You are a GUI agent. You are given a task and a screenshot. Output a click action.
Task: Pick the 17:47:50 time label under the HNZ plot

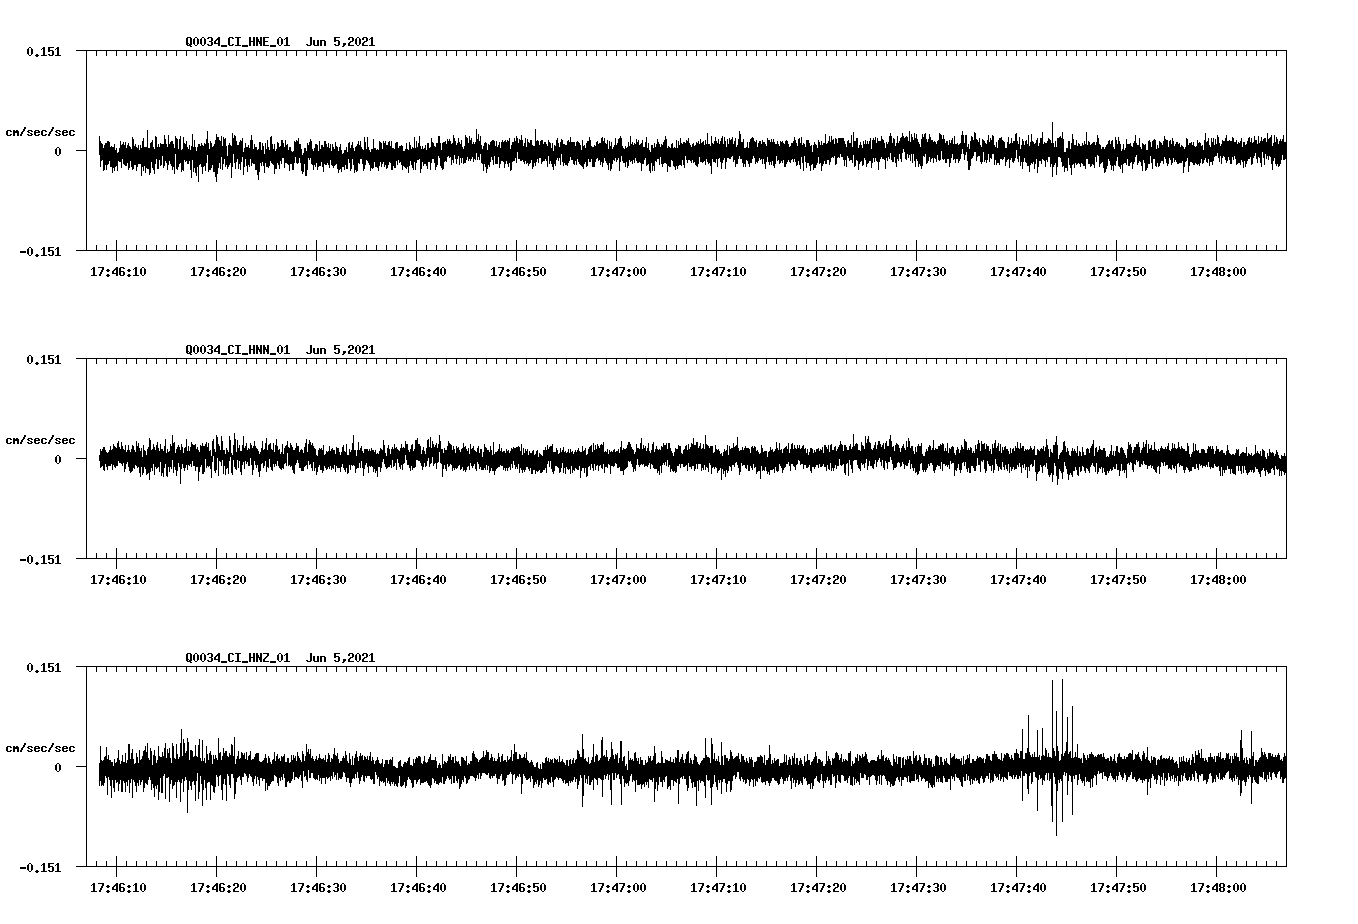(1118, 887)
